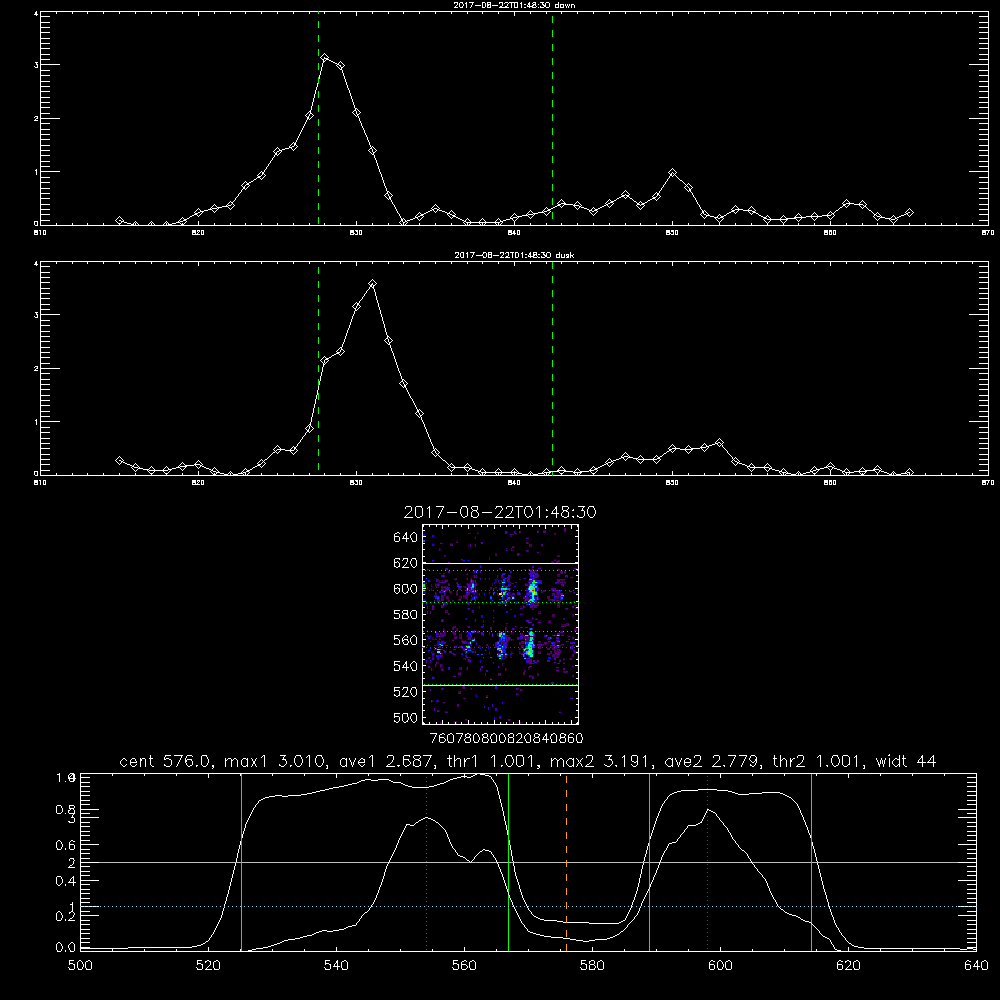Select the green vertical line near 614 in the bottom plot
This screenshot has width=1000, height=1000.
point(811,862)
